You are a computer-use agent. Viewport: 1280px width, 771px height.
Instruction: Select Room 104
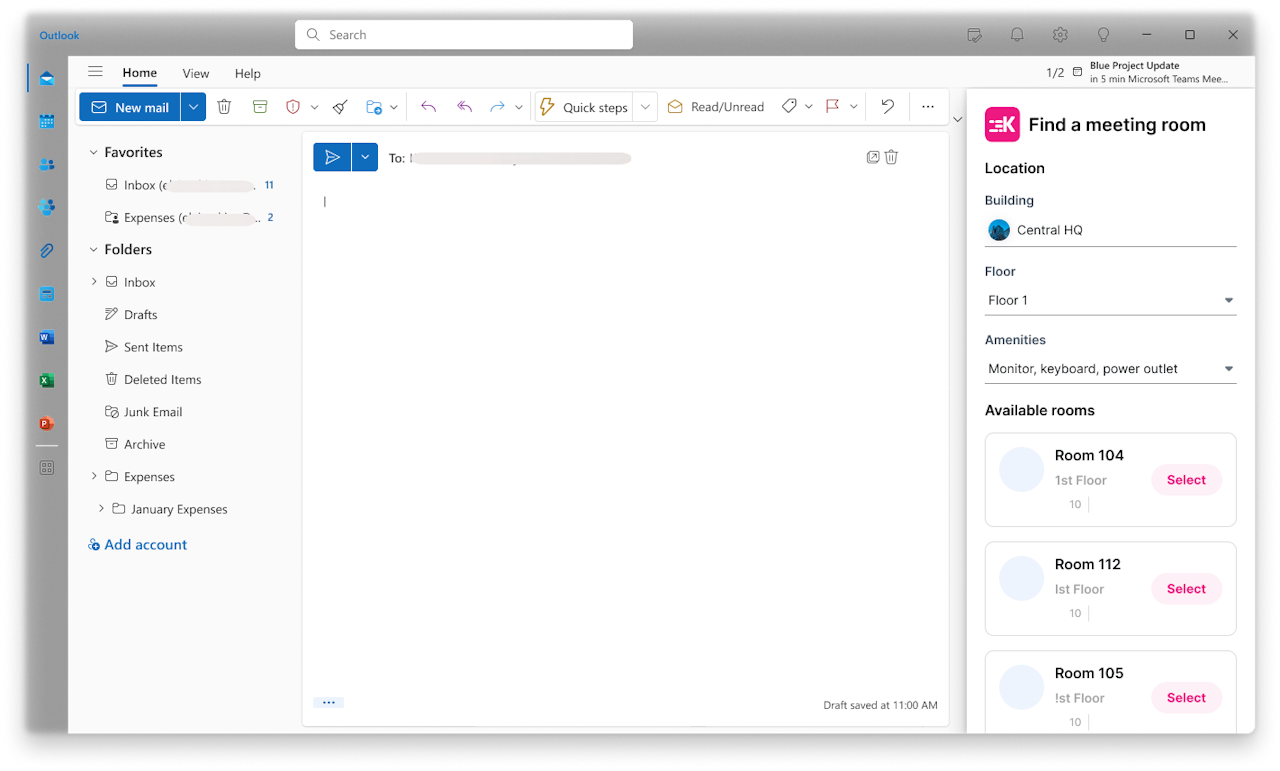tap(1186, 480)
